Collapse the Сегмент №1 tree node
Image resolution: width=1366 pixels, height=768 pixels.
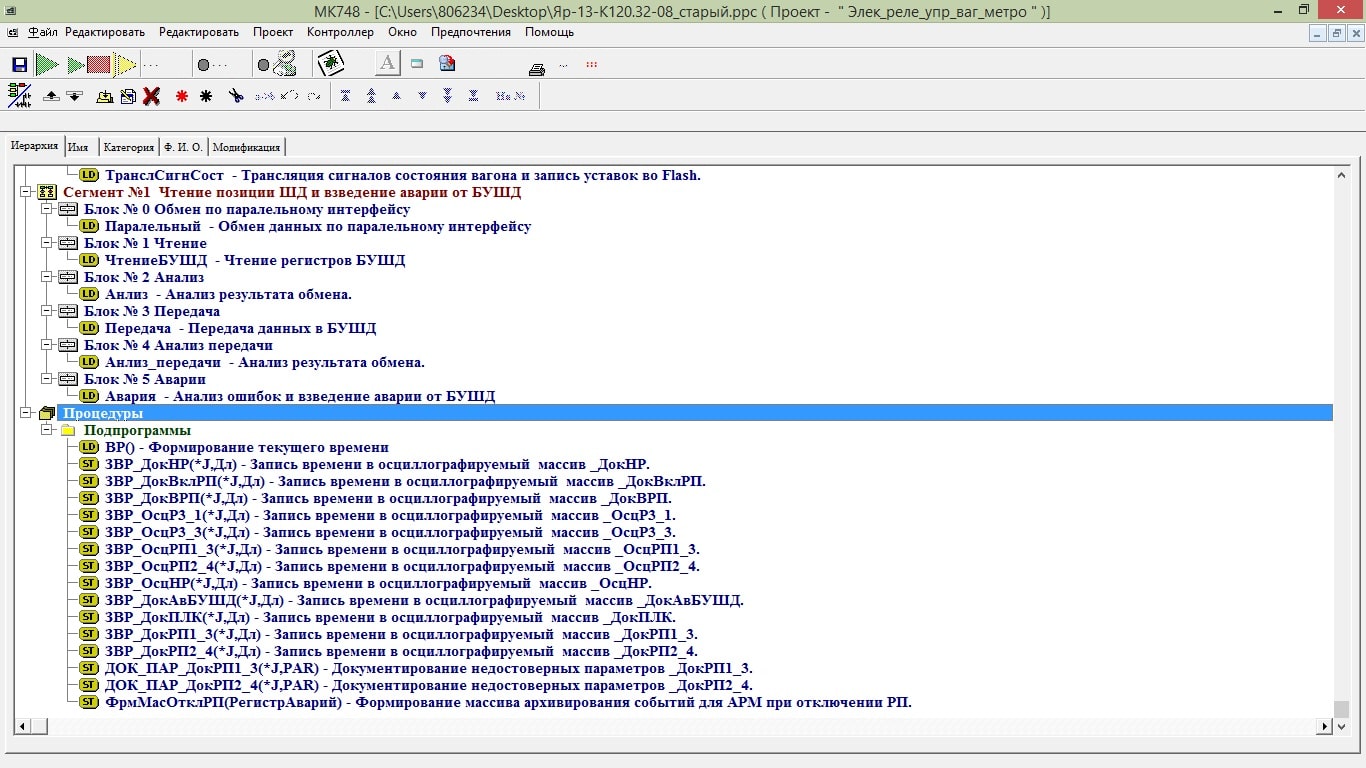pos(26,192)
